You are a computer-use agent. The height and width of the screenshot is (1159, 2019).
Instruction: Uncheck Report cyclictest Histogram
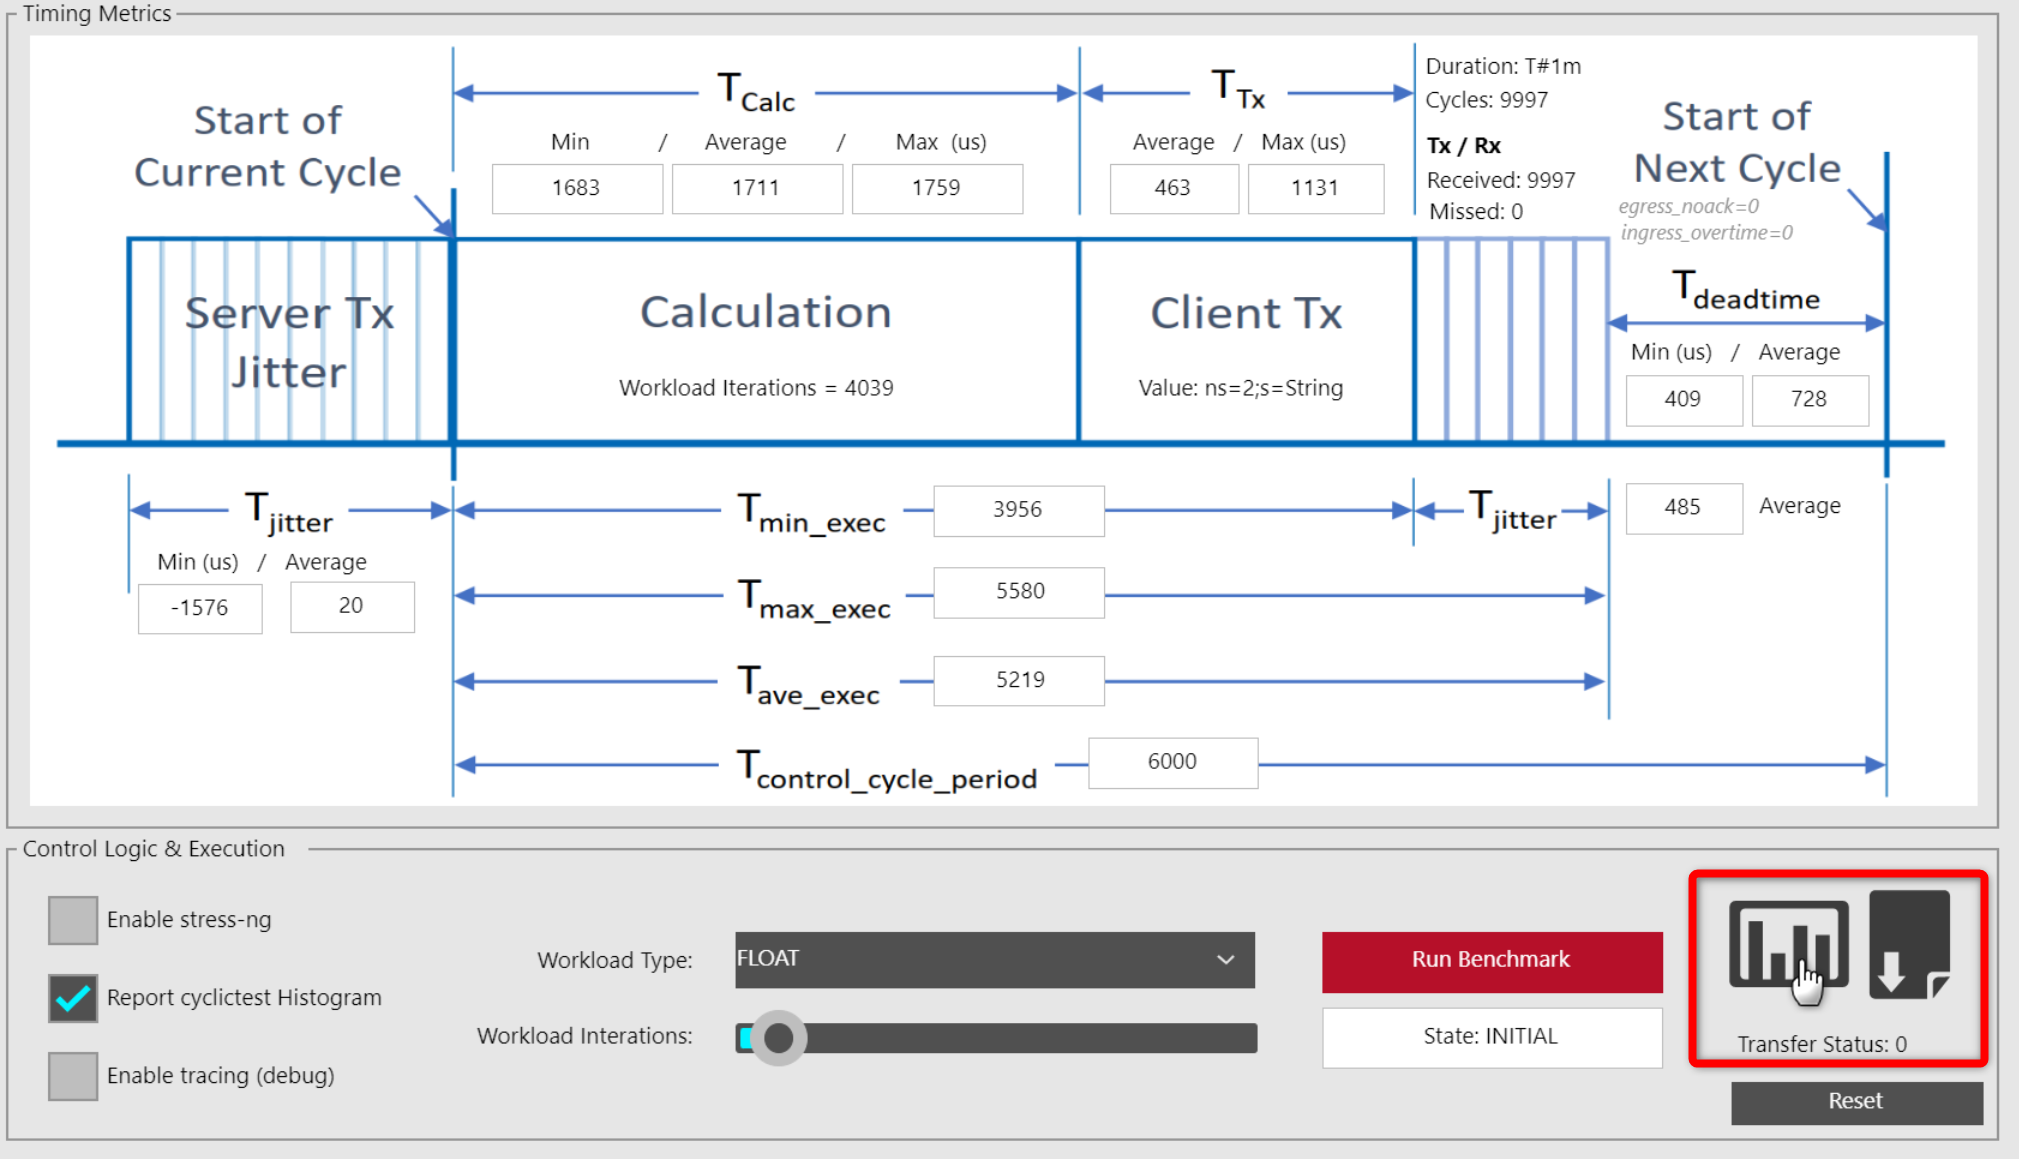(73, 998)
